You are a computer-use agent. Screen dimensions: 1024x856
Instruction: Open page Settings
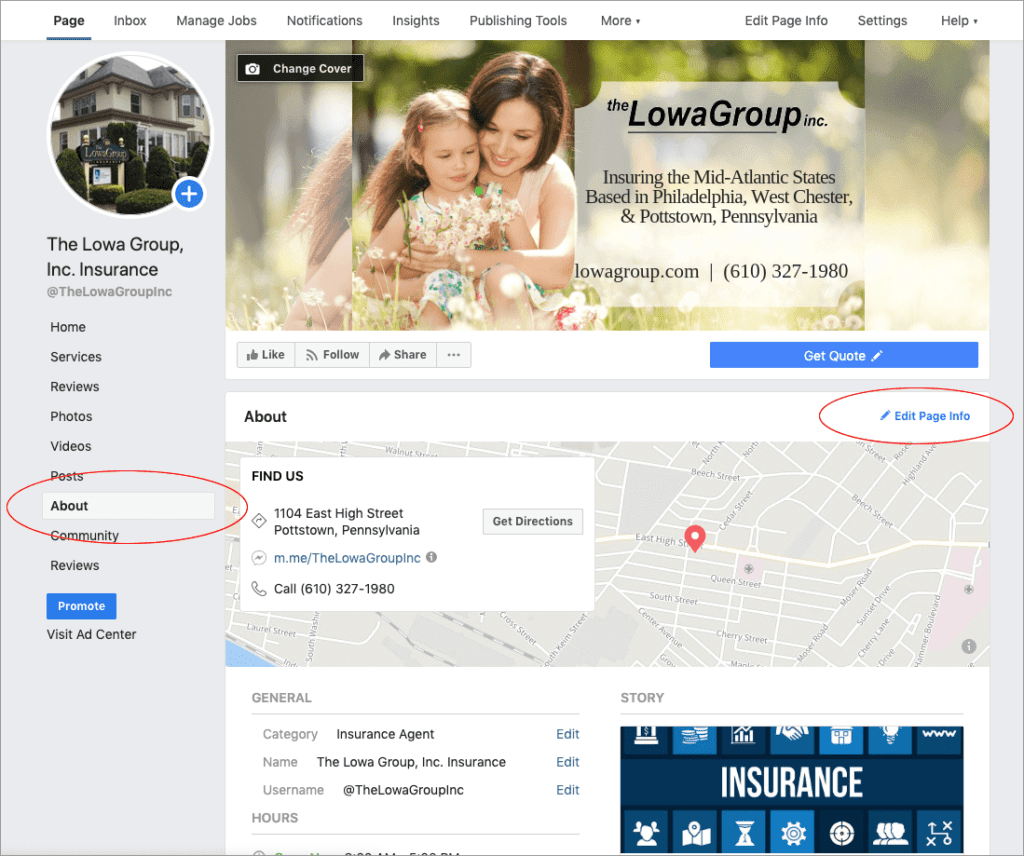(882, 21)
